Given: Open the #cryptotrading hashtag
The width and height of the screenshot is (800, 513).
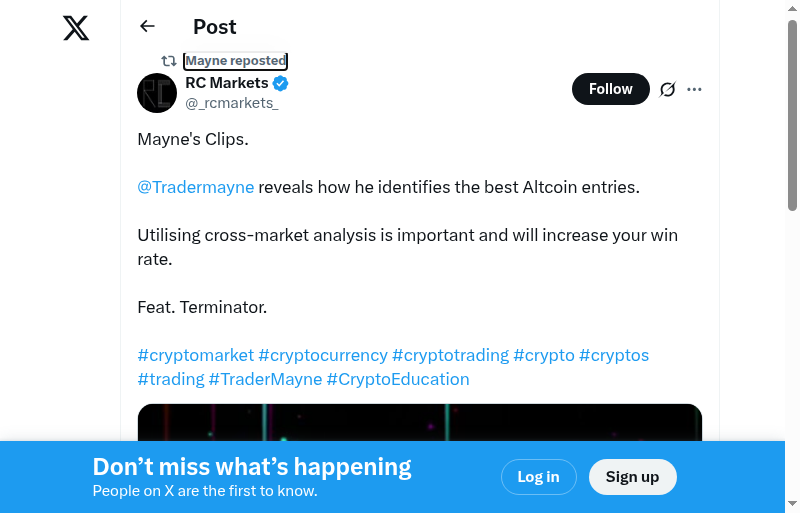Looking at the screenshot, I should tap(450, 355).
